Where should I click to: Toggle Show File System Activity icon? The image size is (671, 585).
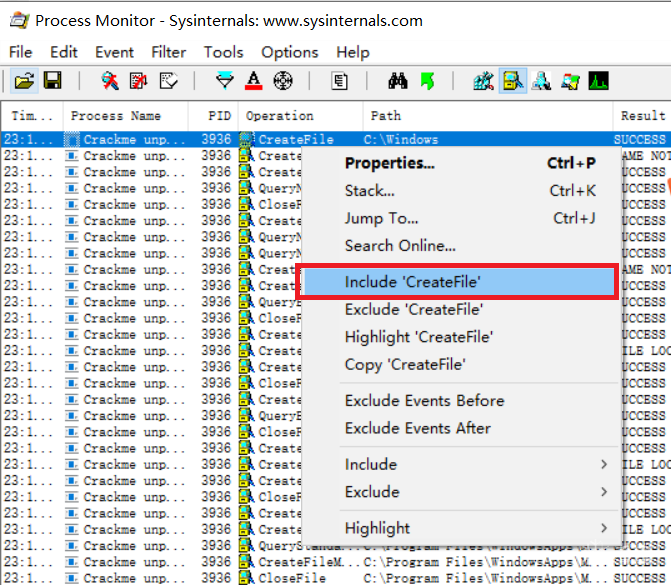tap(513, 80)
